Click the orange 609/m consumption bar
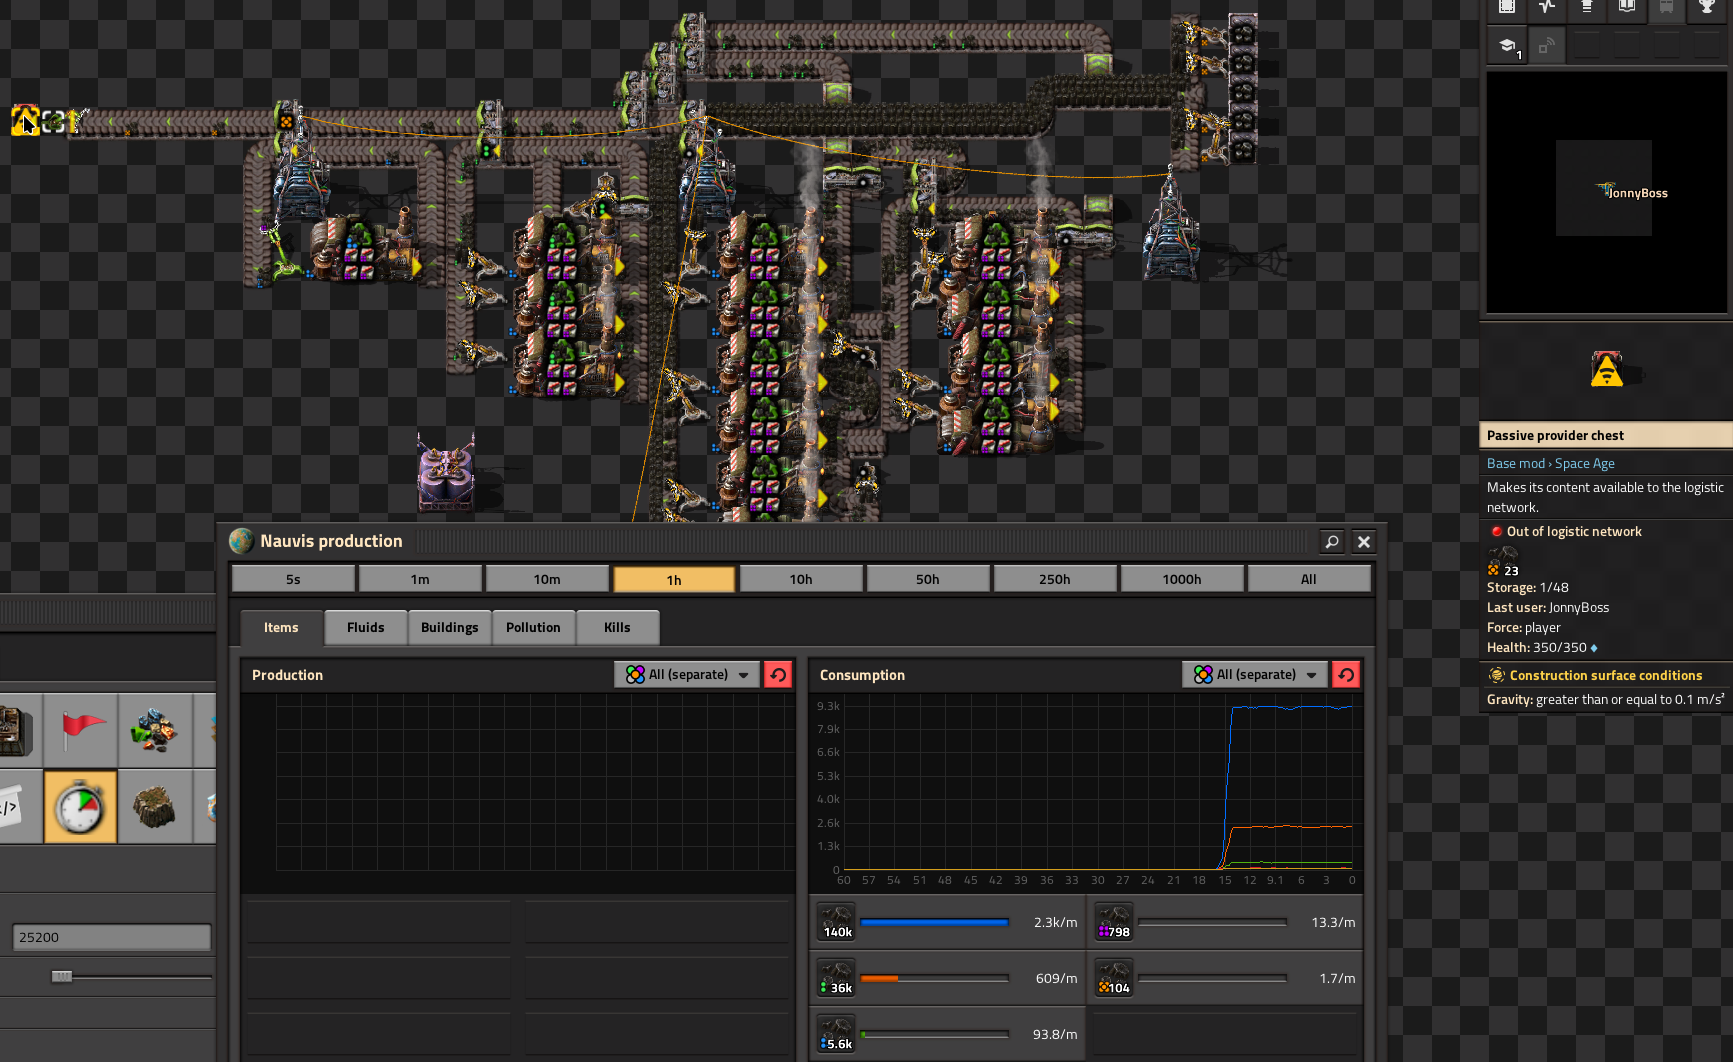The image size is (1733, 1062). [x=934, y=978]
